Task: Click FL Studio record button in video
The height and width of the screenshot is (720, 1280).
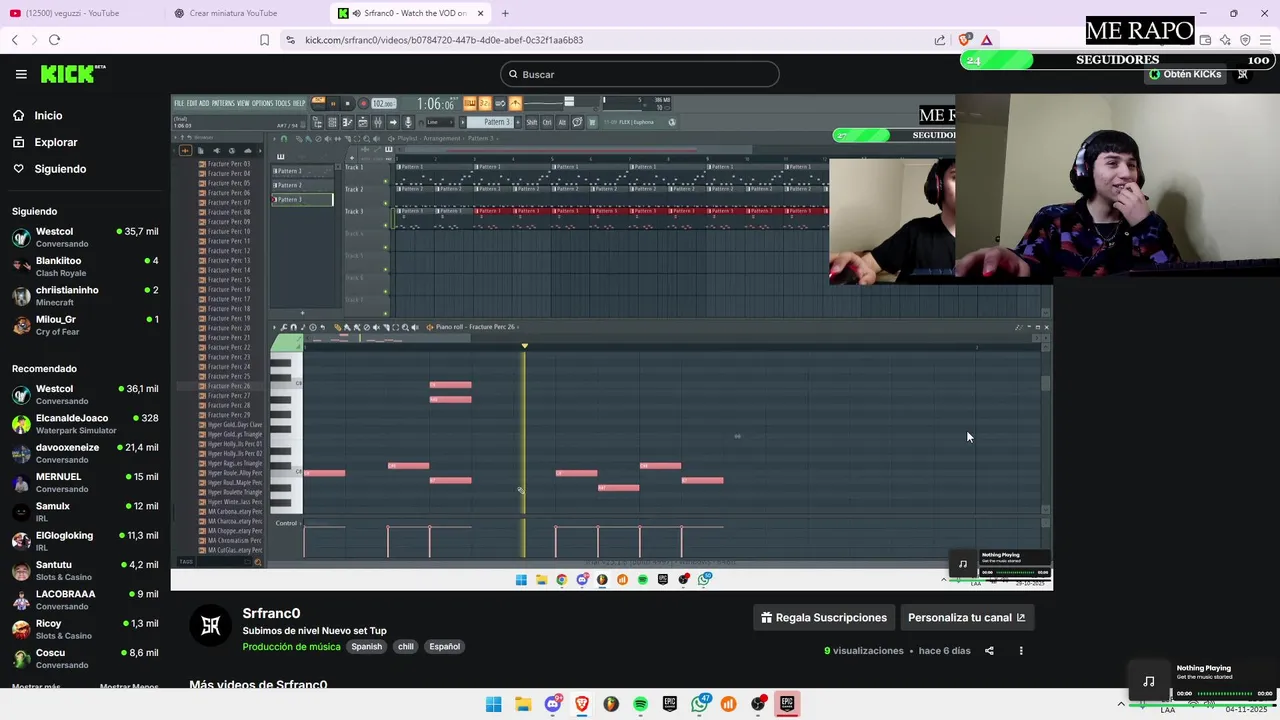Action: (363, 103)
